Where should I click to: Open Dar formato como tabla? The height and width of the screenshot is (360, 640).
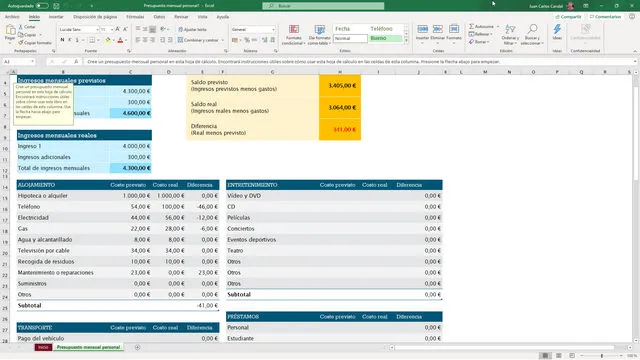319,35
